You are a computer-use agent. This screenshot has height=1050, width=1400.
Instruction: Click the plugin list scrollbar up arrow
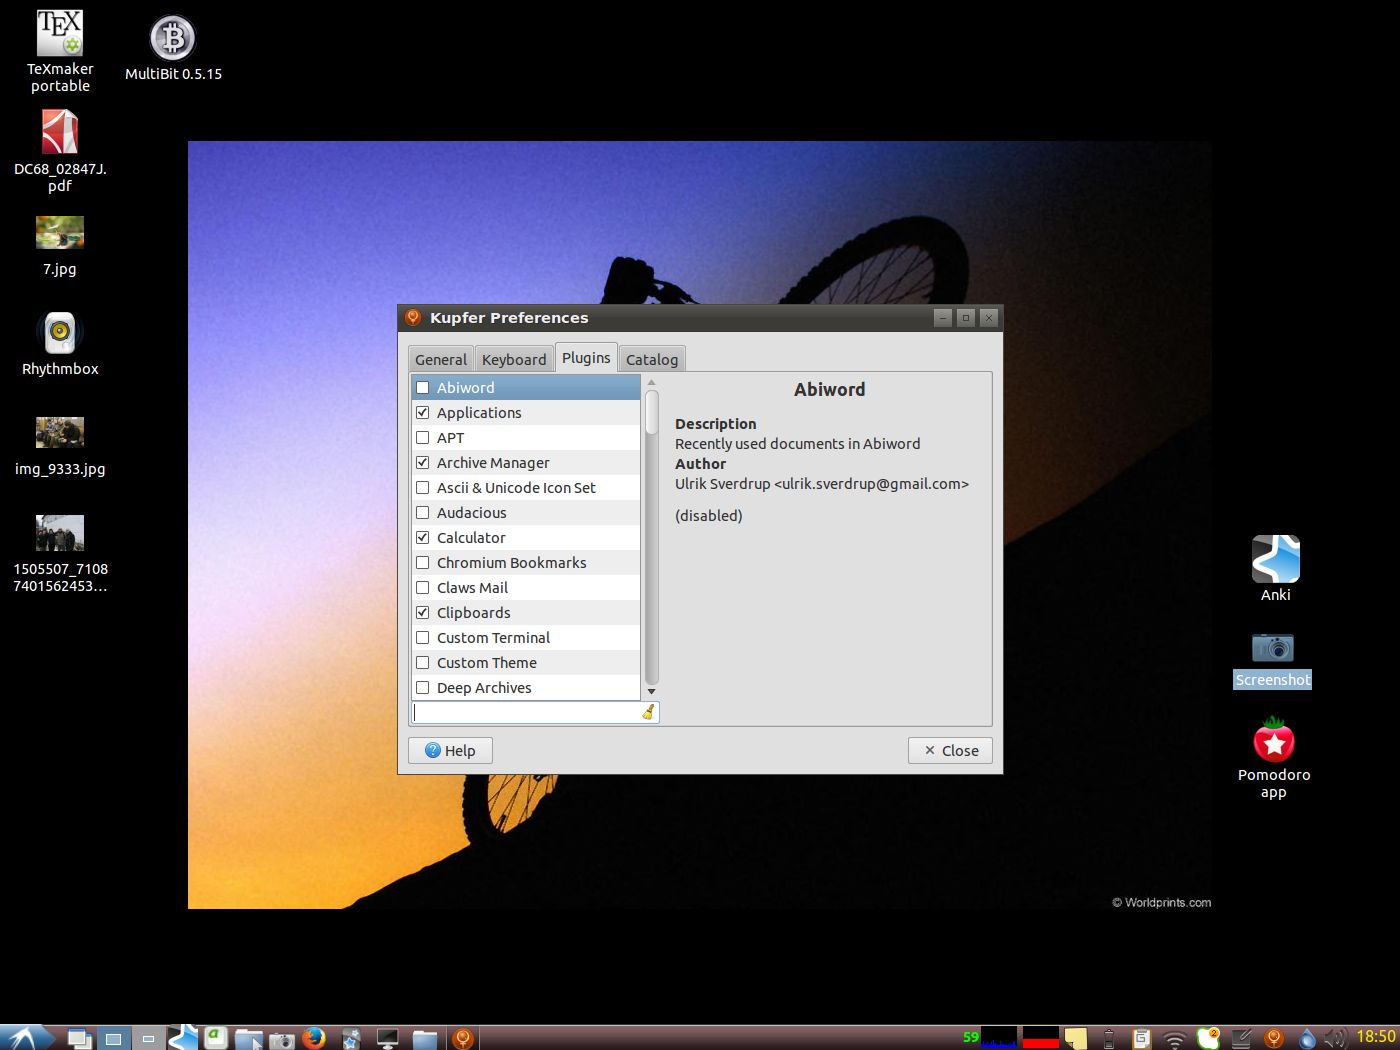point(652,382)
